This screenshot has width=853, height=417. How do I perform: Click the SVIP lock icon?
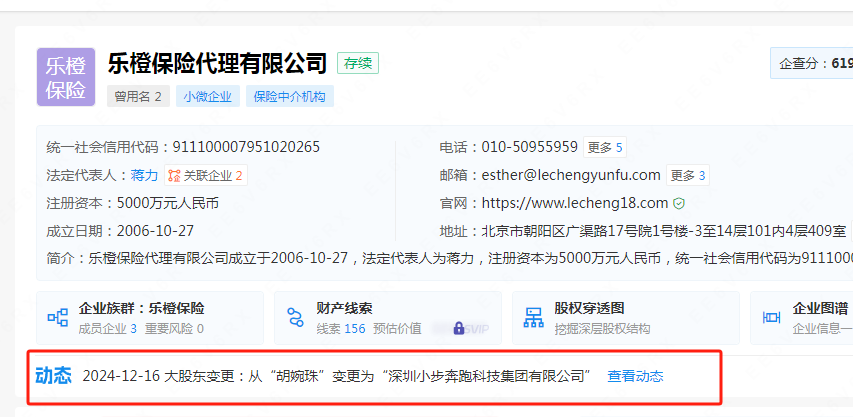(x=459, y=328)
